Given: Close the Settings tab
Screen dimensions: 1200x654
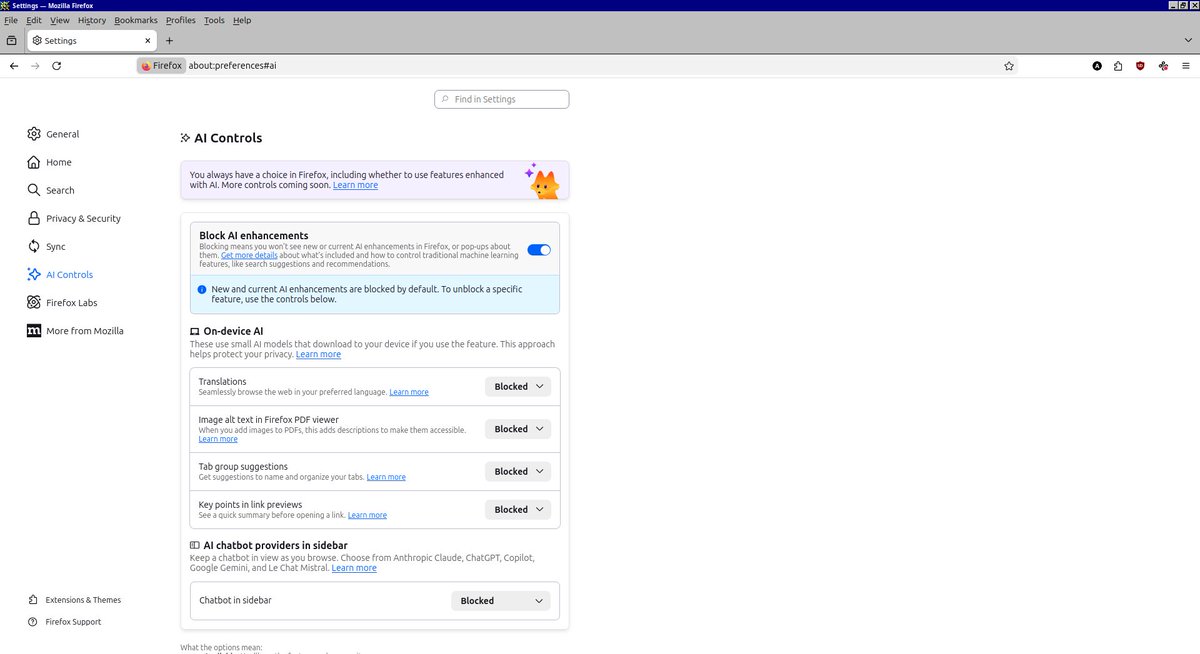Looking at the screenshot, I should [x=149, y=41].
